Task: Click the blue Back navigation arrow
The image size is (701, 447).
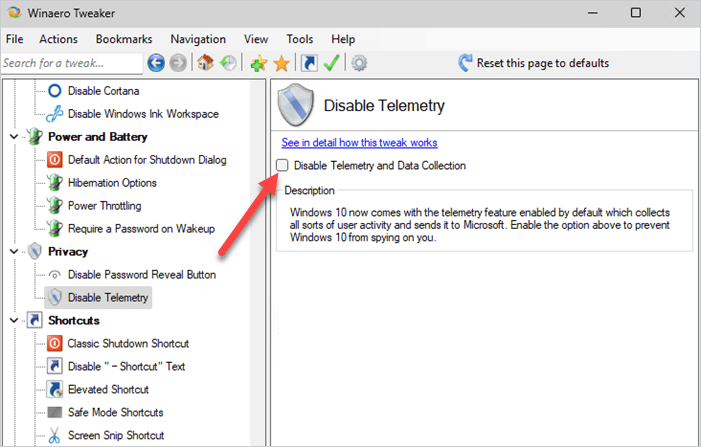Action: [156, 63]
